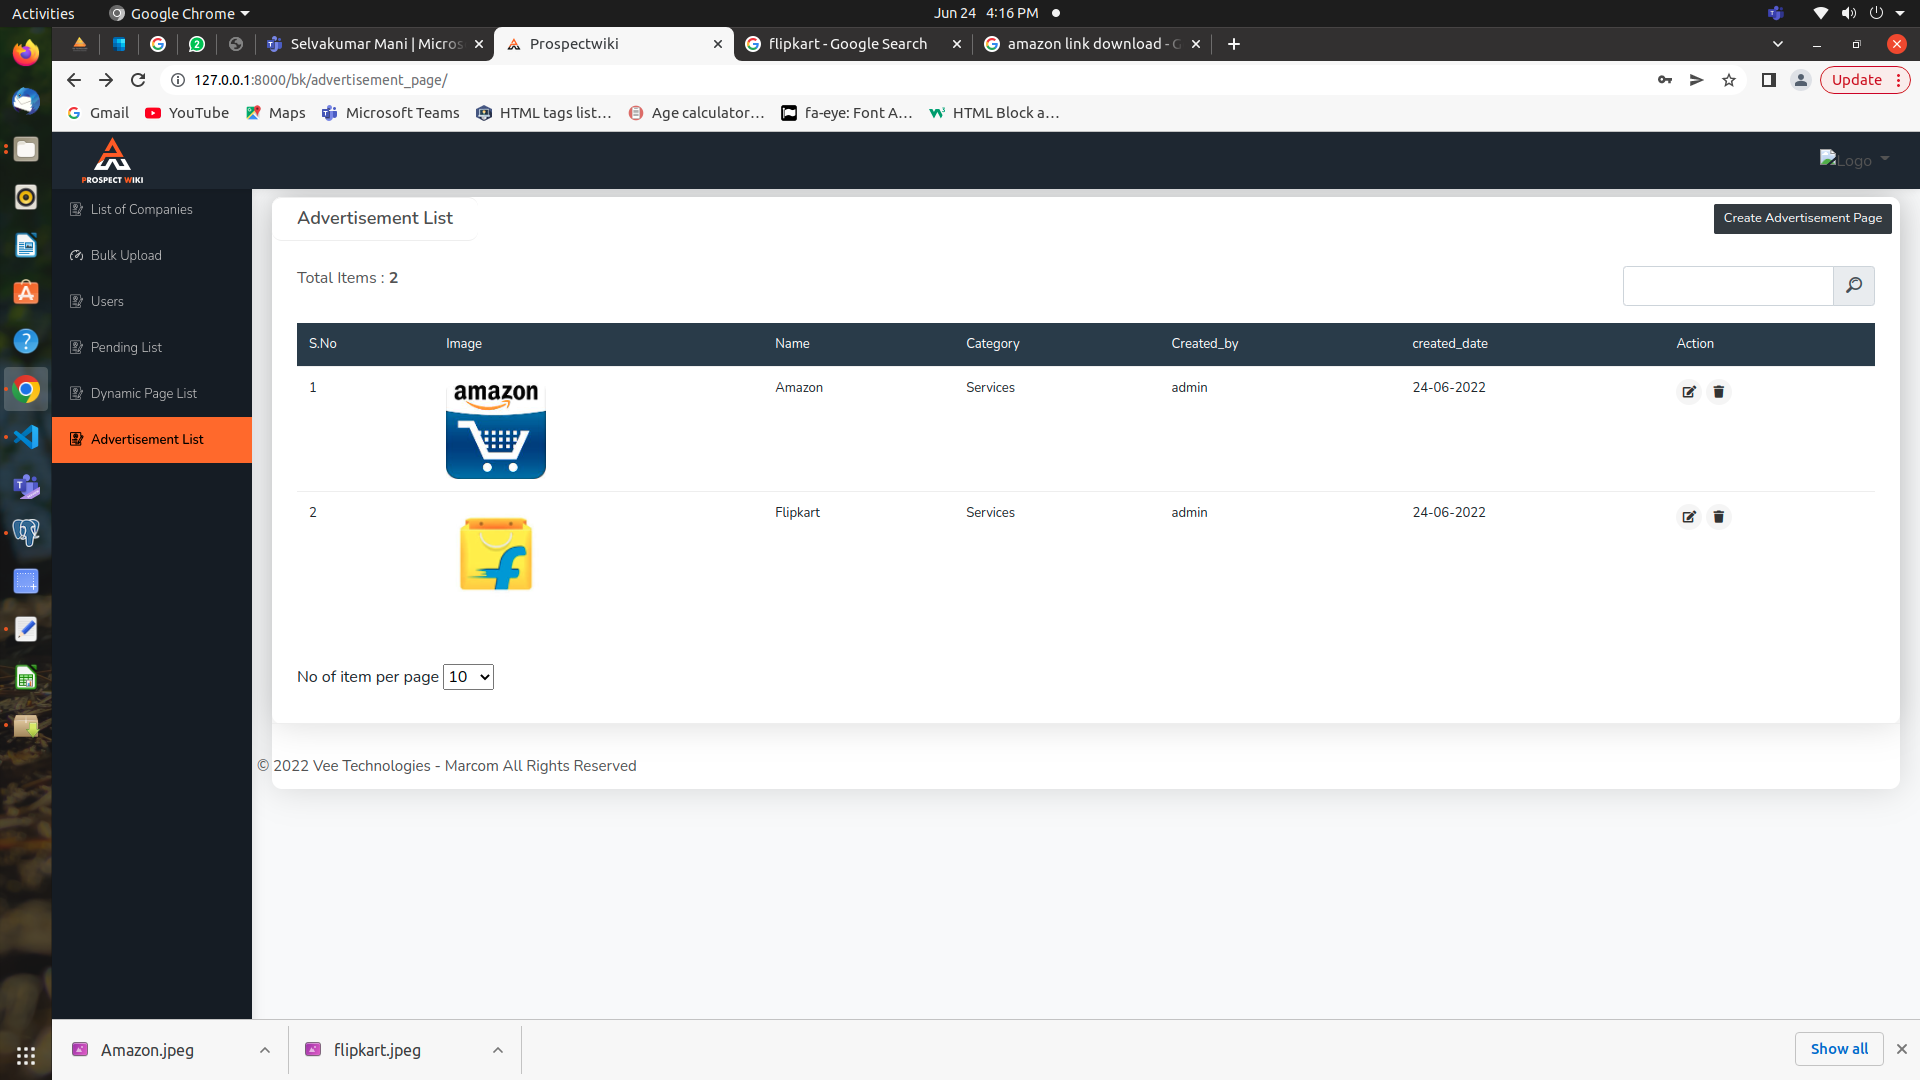Click Show all downloads button
This screenshot has width=1920, height=1080.
1839,1049
